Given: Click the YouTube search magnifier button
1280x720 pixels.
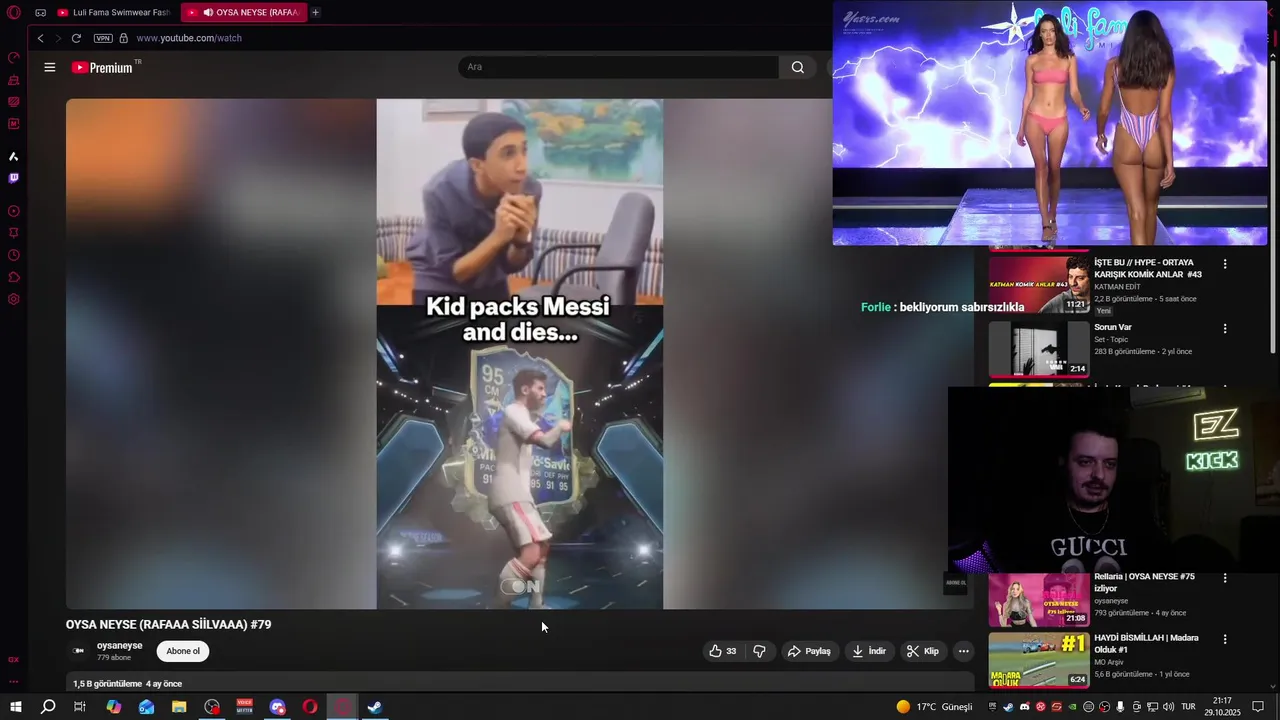Looking at the screenshot, I should [x=797, y=67].
